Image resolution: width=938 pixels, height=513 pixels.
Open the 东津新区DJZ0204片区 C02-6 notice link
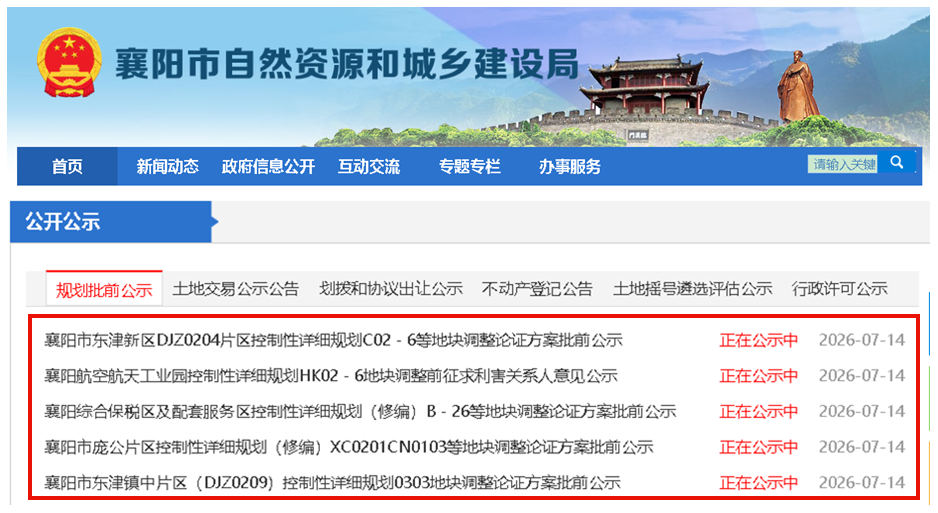333,340
